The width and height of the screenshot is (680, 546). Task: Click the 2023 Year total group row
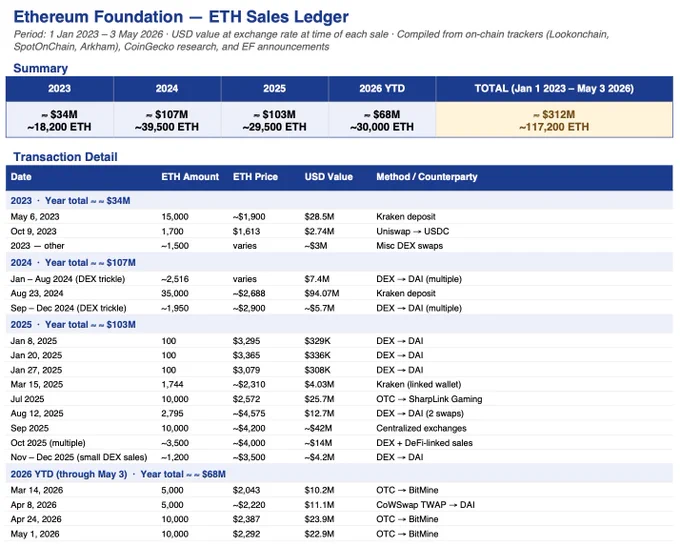pos(339,201)
